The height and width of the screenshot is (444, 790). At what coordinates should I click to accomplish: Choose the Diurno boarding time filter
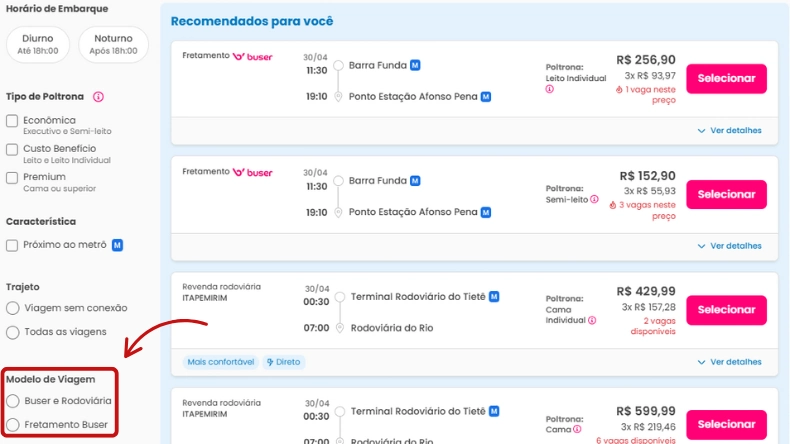click(x=38, y=44)
